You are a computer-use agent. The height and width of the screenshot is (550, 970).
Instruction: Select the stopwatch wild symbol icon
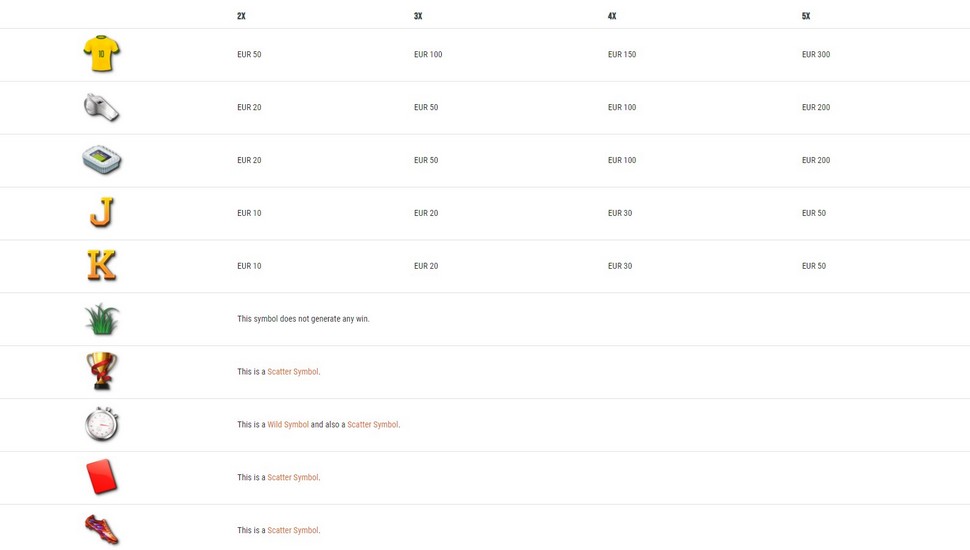point(101,424)
